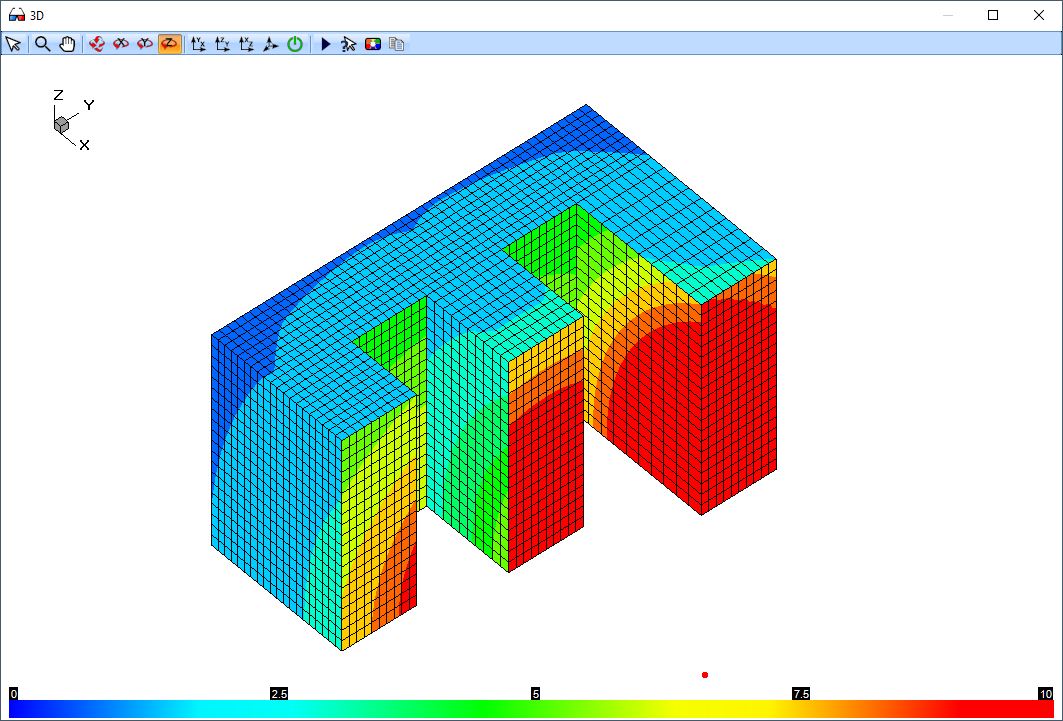This screenshot has height=721, width=1063.
Task: Choose the pan hand tool
Action: pos(67,44)
